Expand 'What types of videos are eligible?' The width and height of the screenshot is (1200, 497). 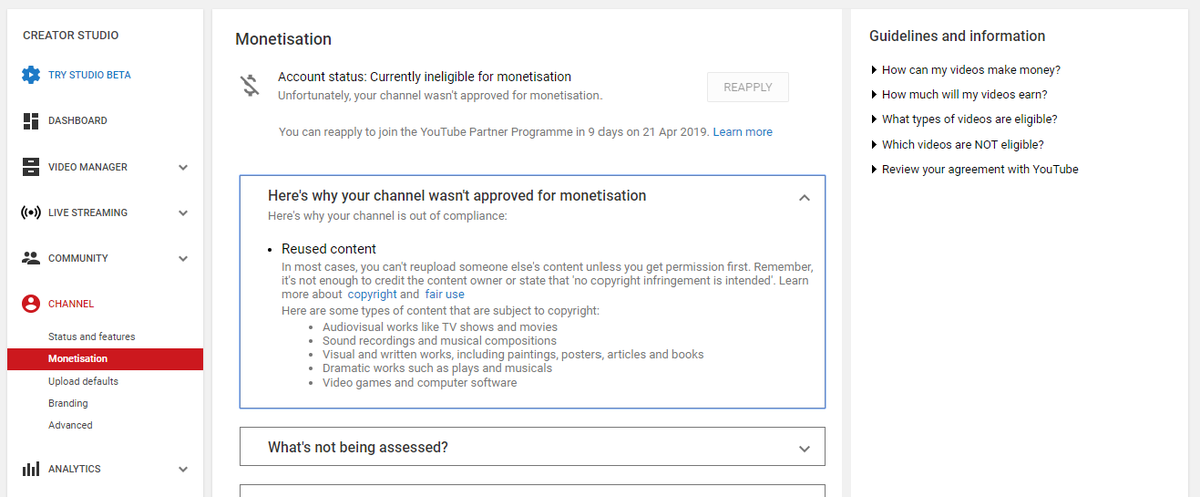pos(964,120)
